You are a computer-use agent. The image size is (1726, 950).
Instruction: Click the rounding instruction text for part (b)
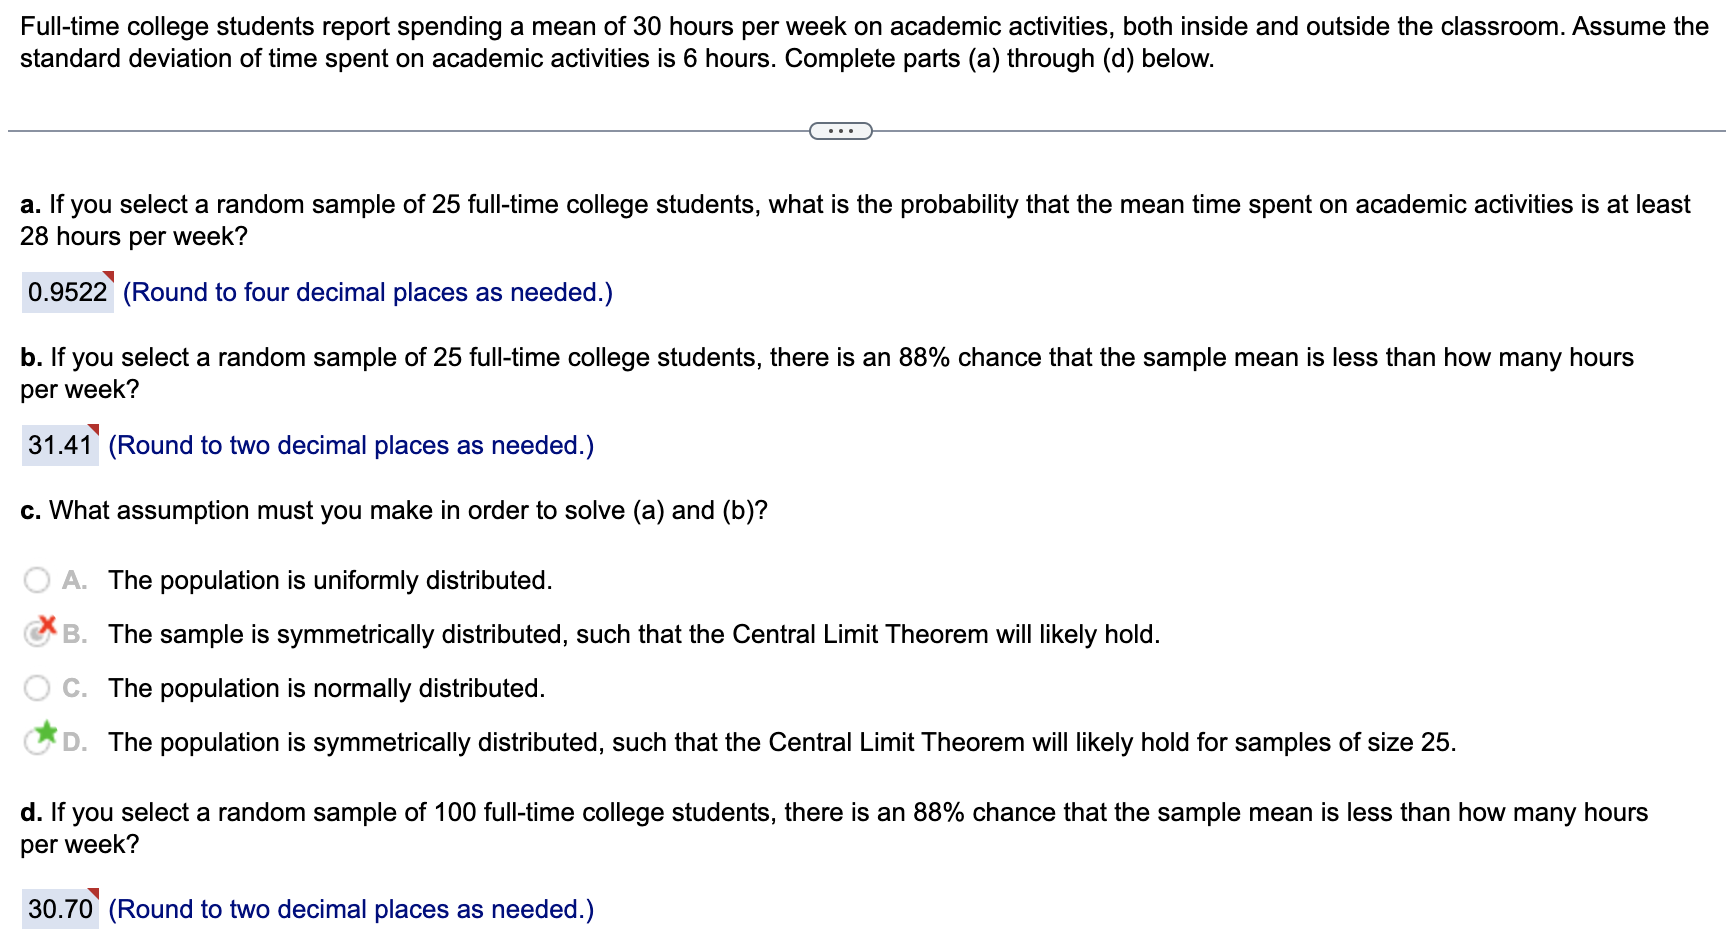pos(351,444)
